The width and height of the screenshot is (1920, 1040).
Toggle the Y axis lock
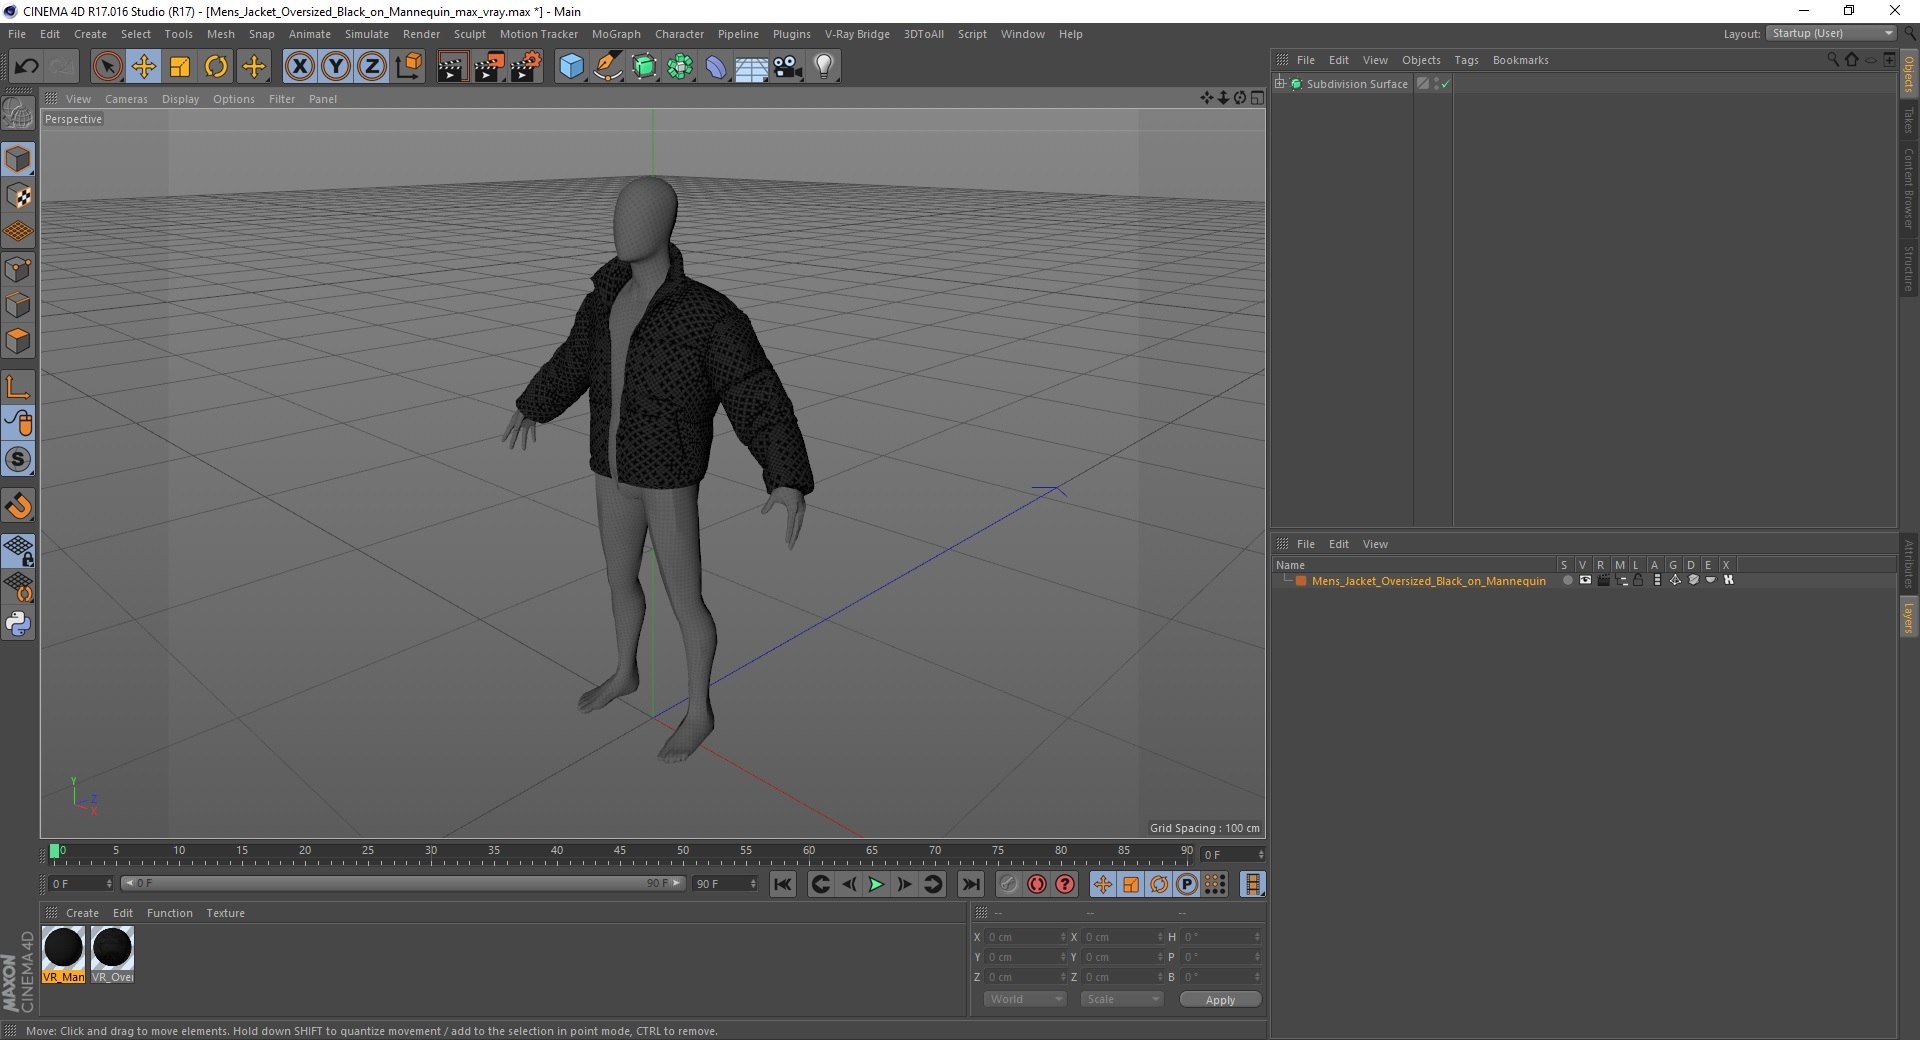click(x=336, y=67)
